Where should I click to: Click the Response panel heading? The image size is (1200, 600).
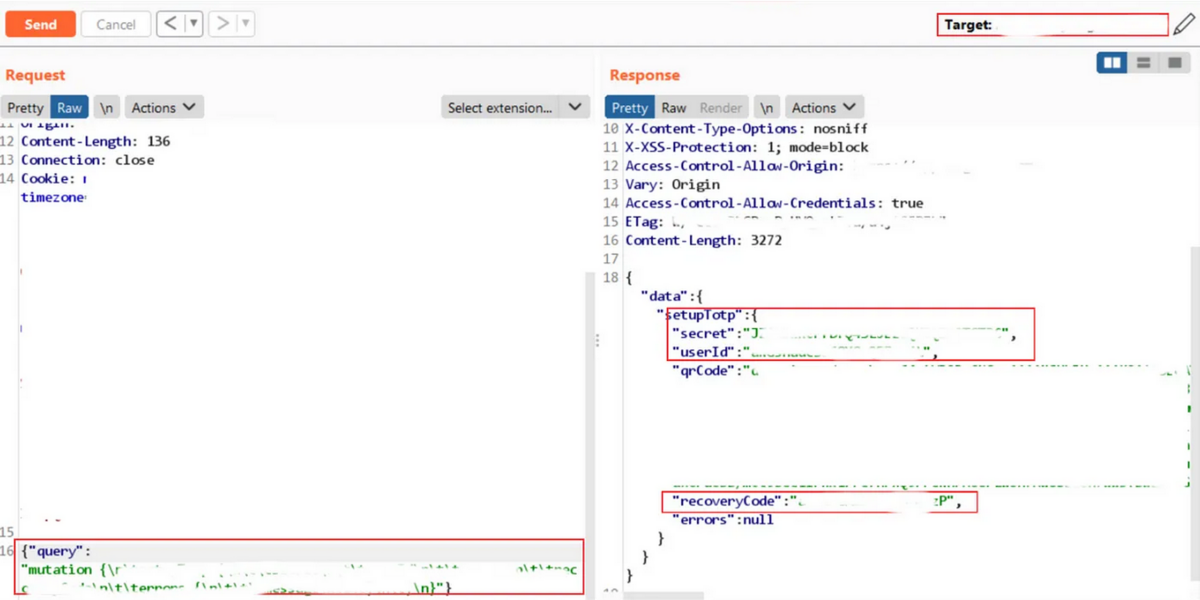(645, 75)
